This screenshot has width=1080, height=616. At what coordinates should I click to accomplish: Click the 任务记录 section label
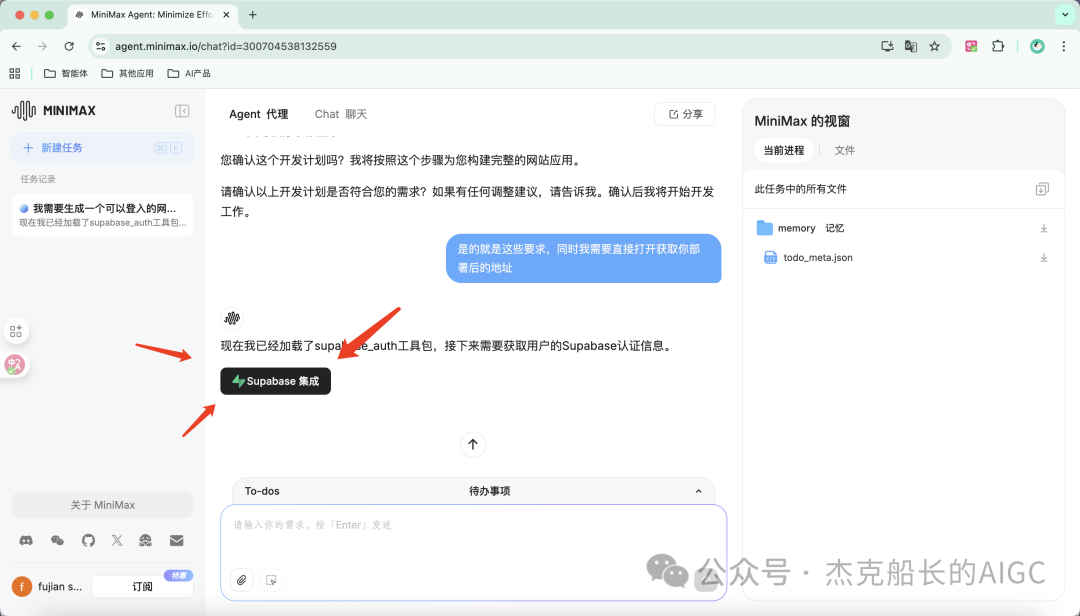pyautogui.click(x=38, y=179)
